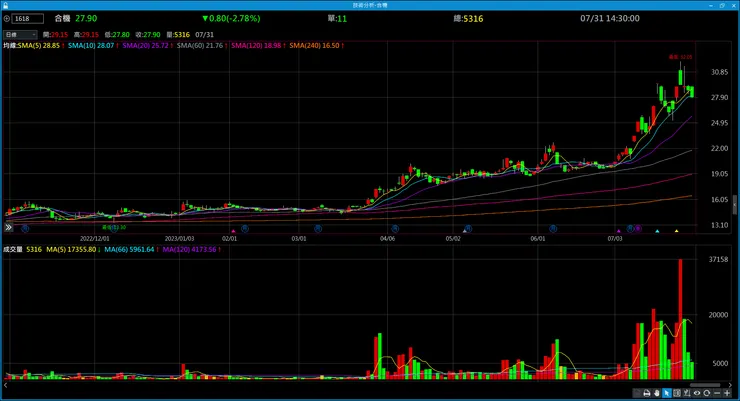740x401 pixels.
Task: Click the scroll left arrow at bottom
Action: pyautogui.click(x=5, y=385)
